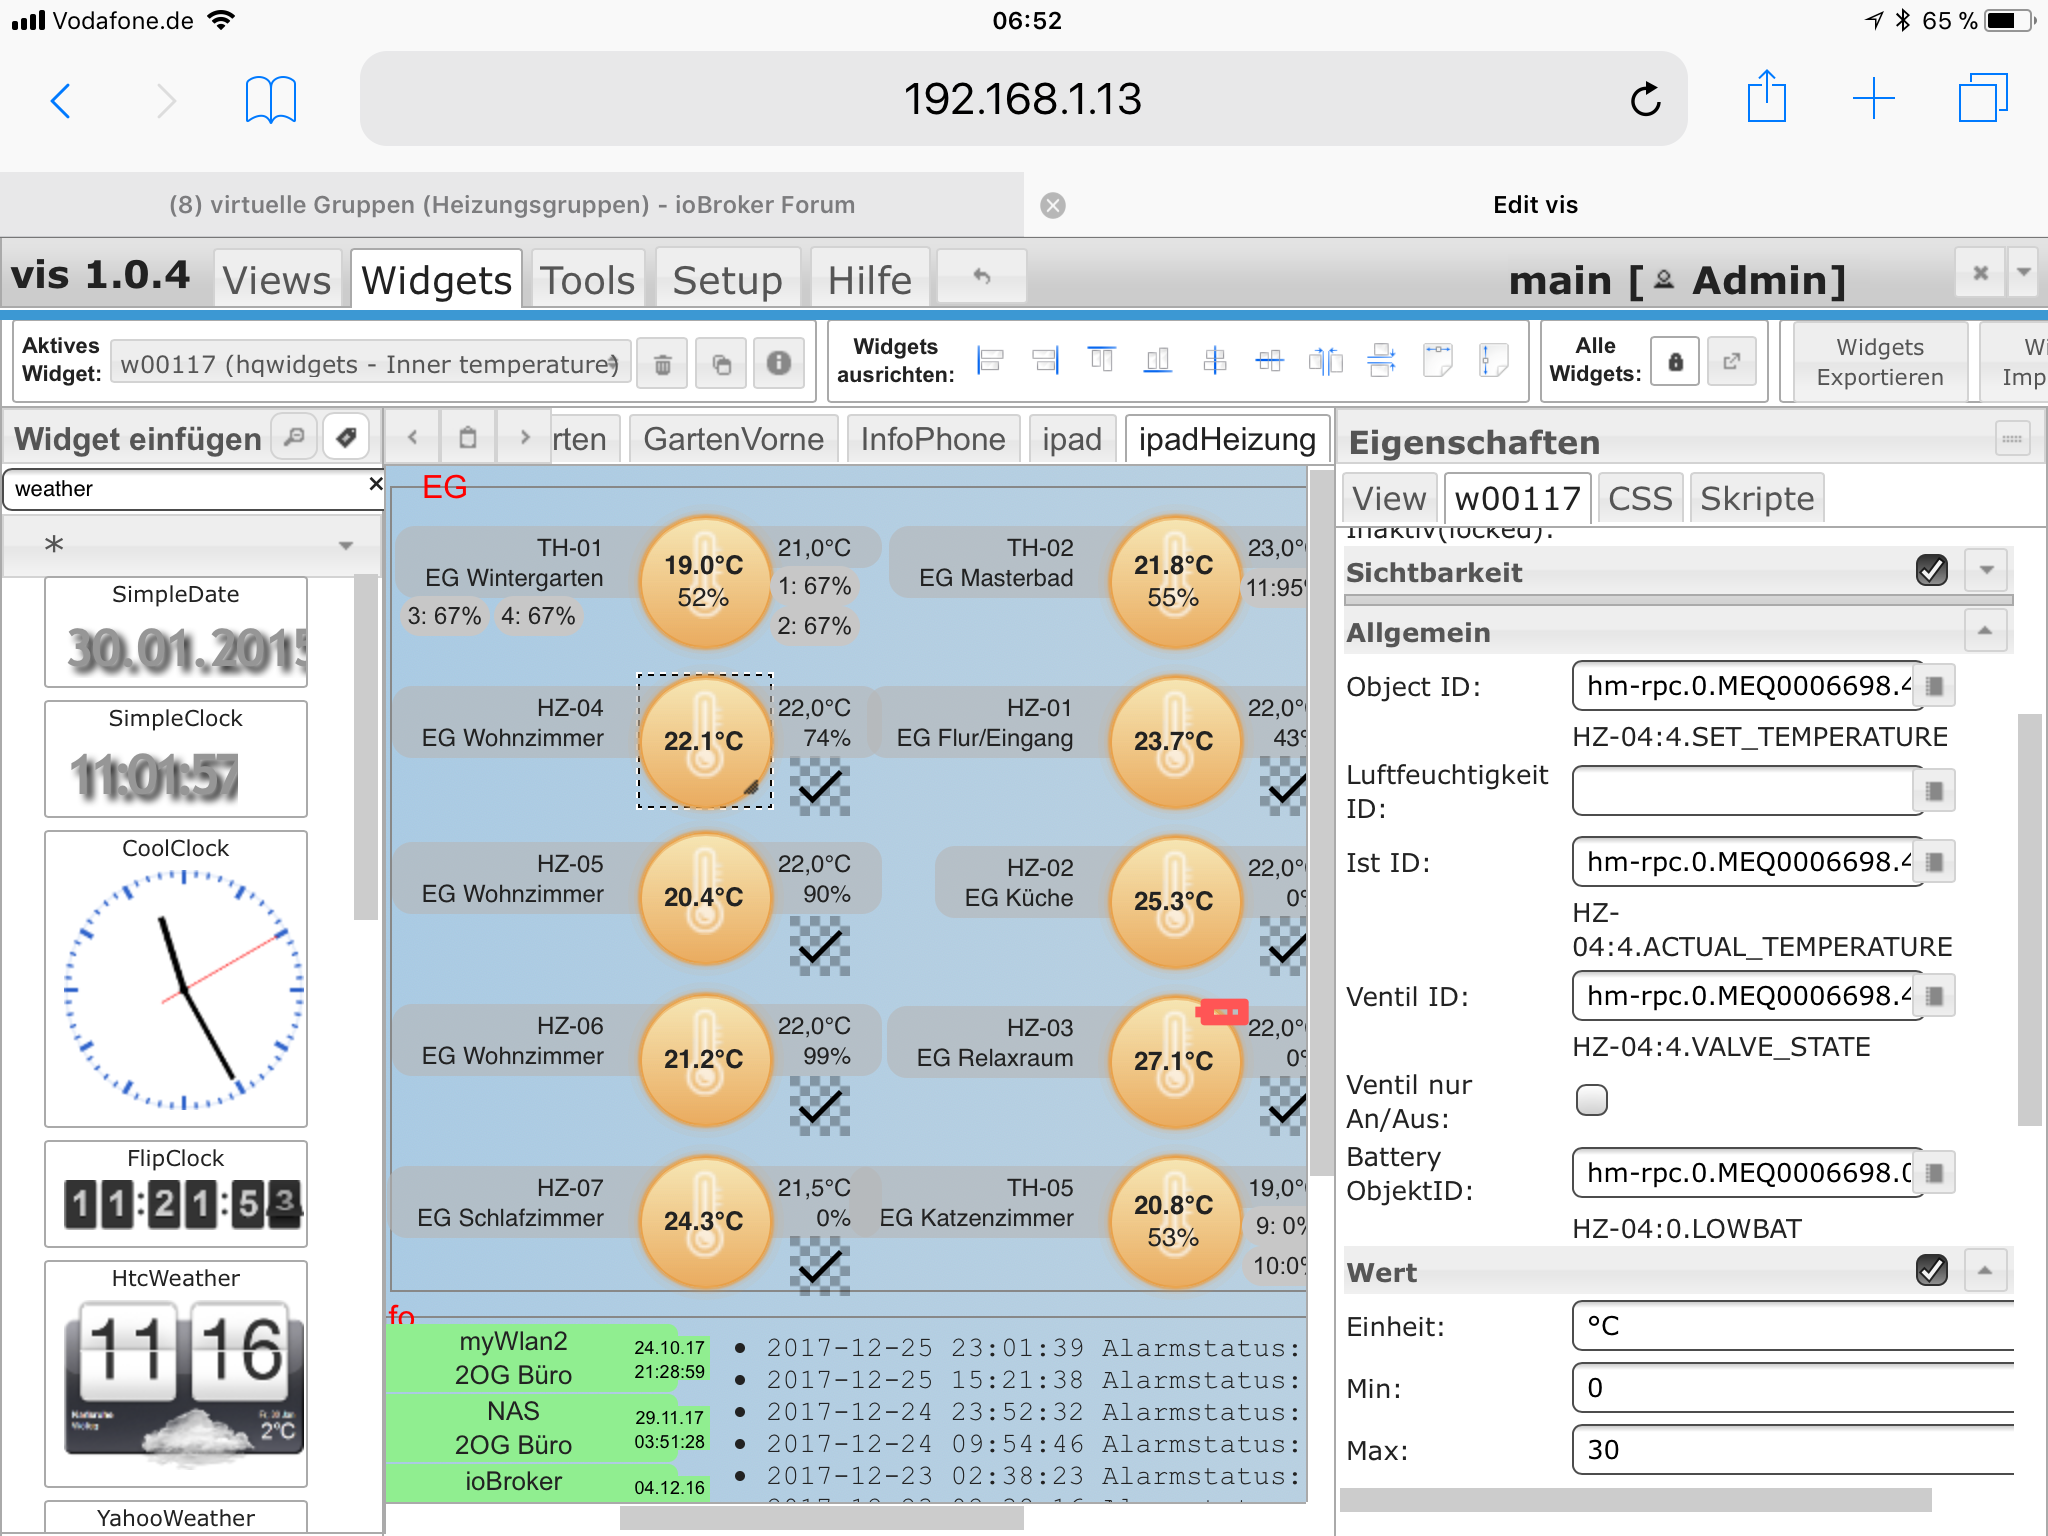Distribute widgets horizontally evenly icon
Screen dimensions: 2048x1536
[x=1325, y=360]
